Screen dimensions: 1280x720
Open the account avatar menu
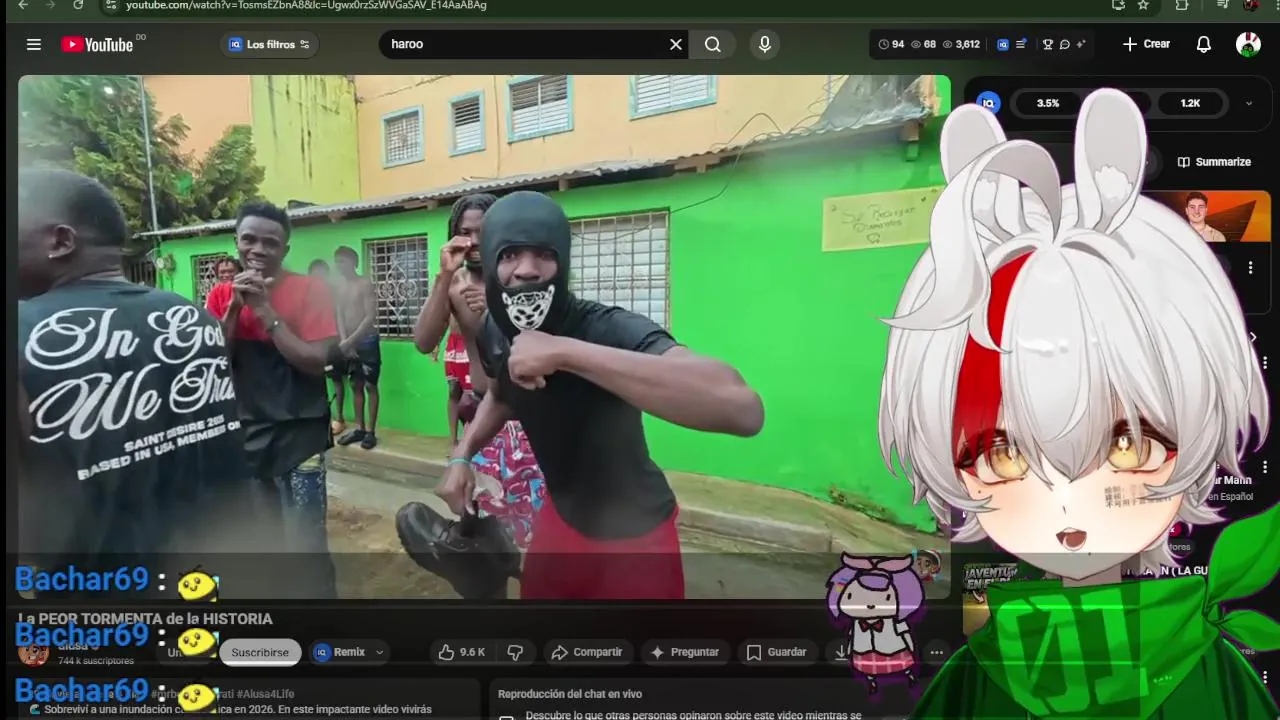1248,44
